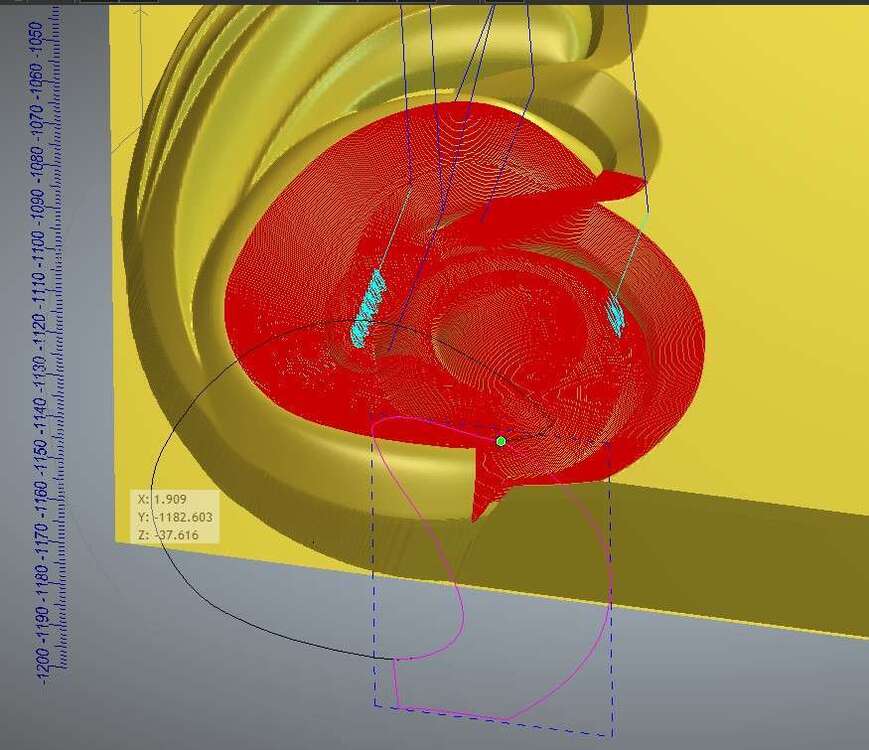Select the left cyan ramp move on toolpath
Image resolution: width=869 pixels, height=750 pixels.
point(368,310)
